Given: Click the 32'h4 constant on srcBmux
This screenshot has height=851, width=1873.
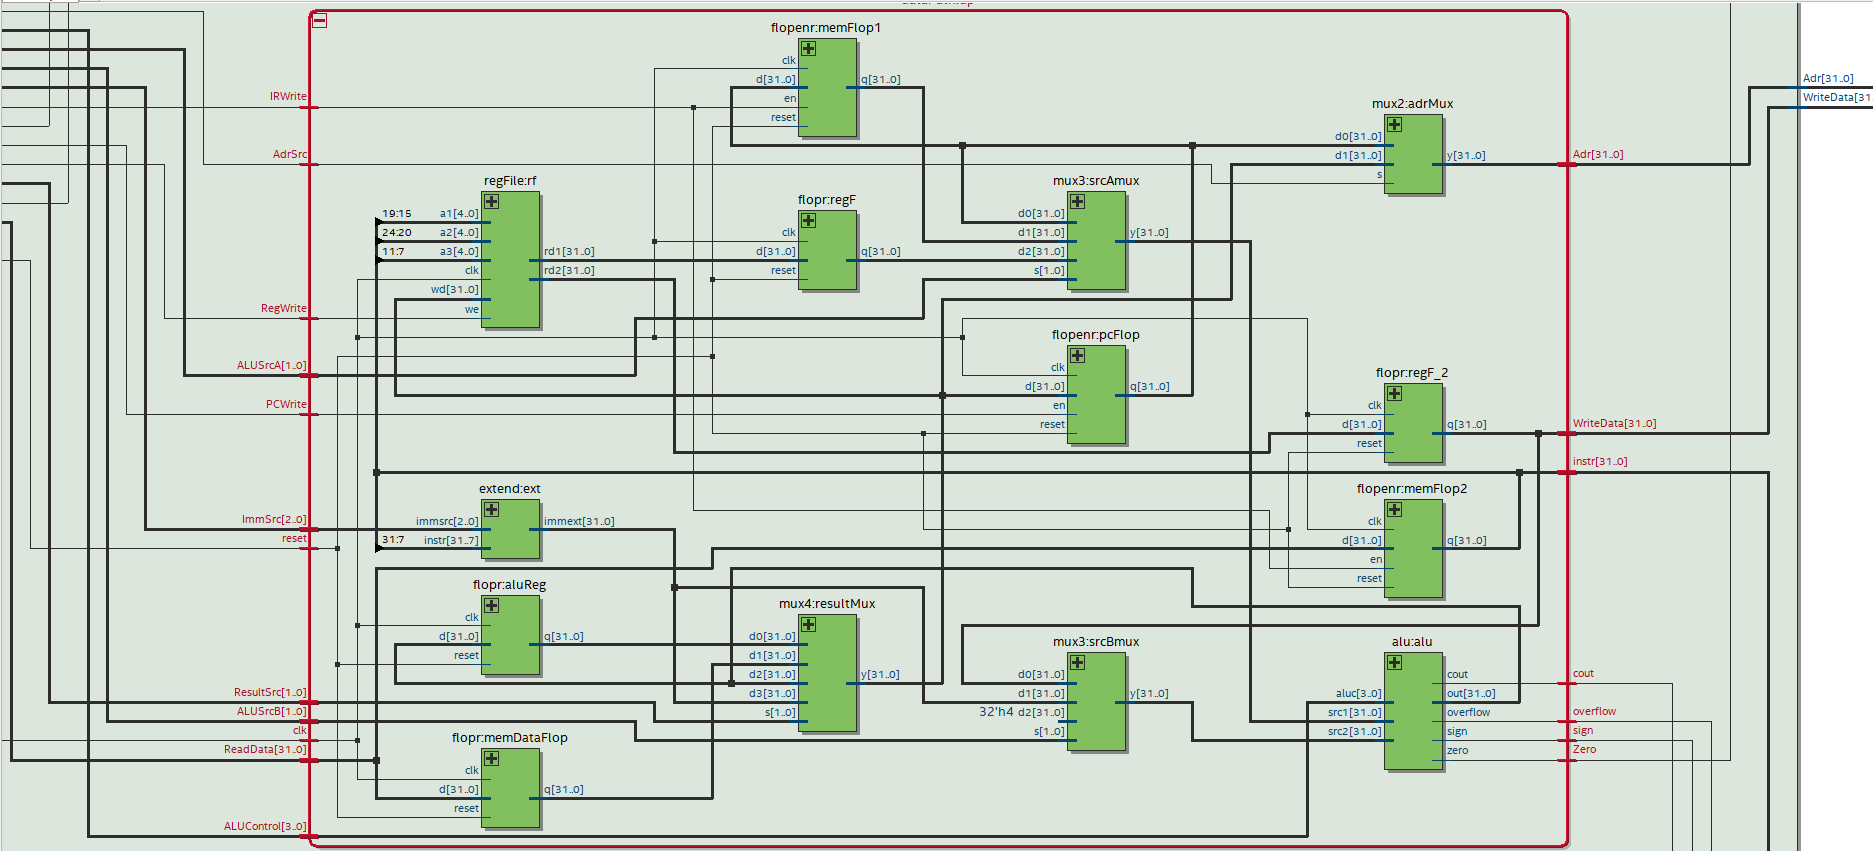Looking at the screenshot, I should click(x=996, y=712).
